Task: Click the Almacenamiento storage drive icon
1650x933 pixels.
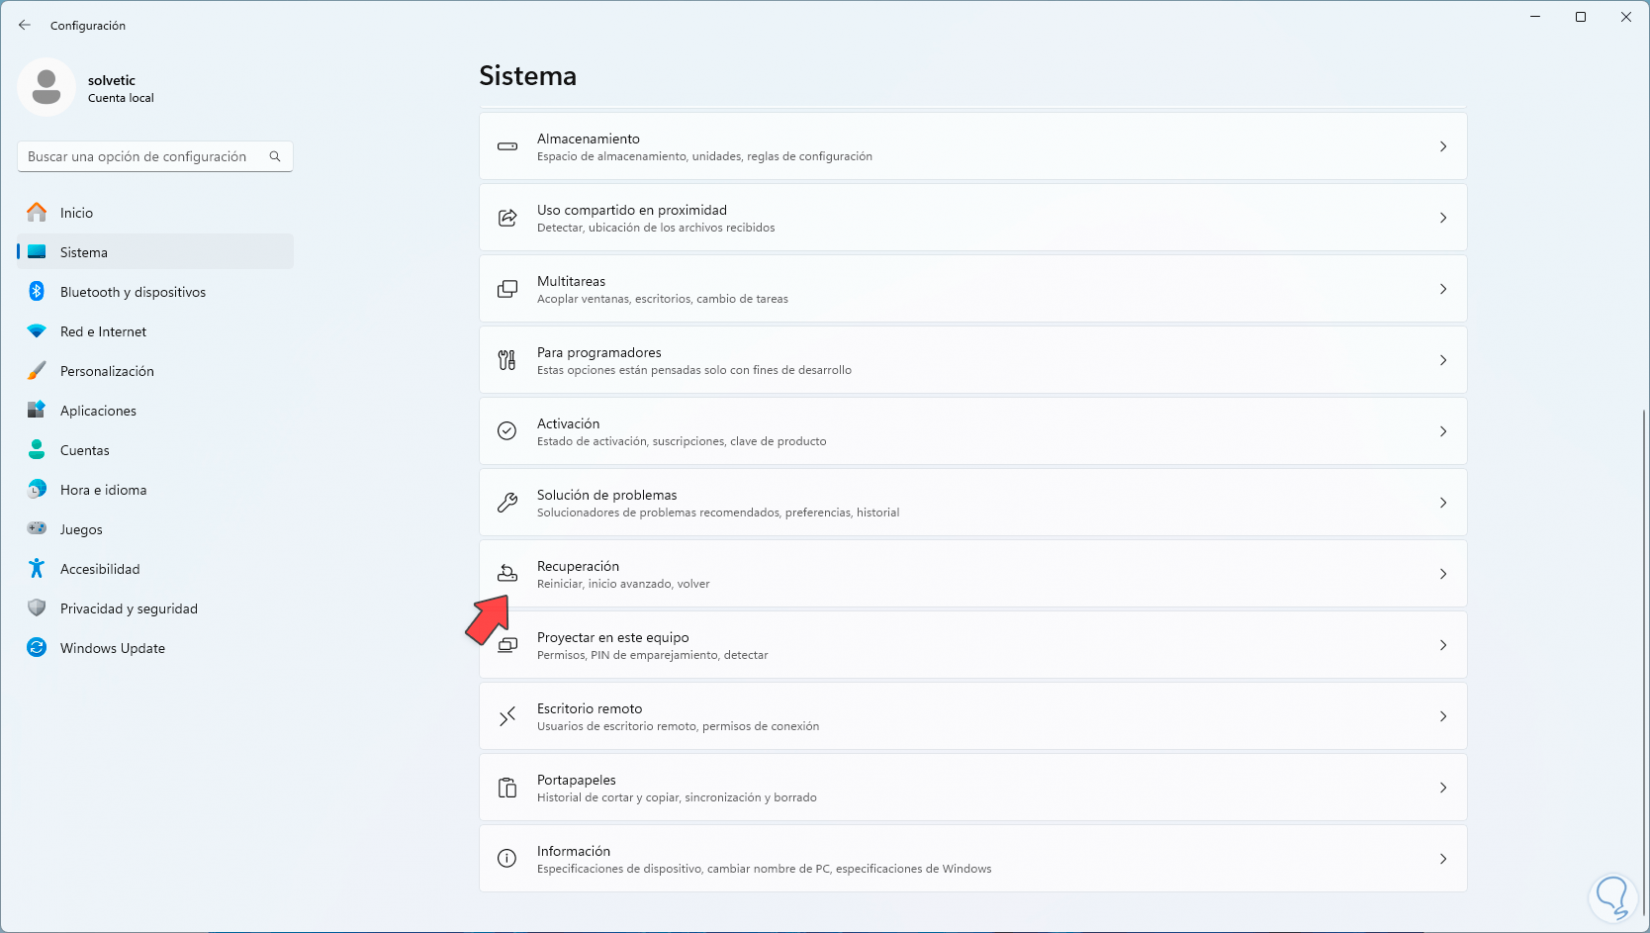Action: point(507,147)
